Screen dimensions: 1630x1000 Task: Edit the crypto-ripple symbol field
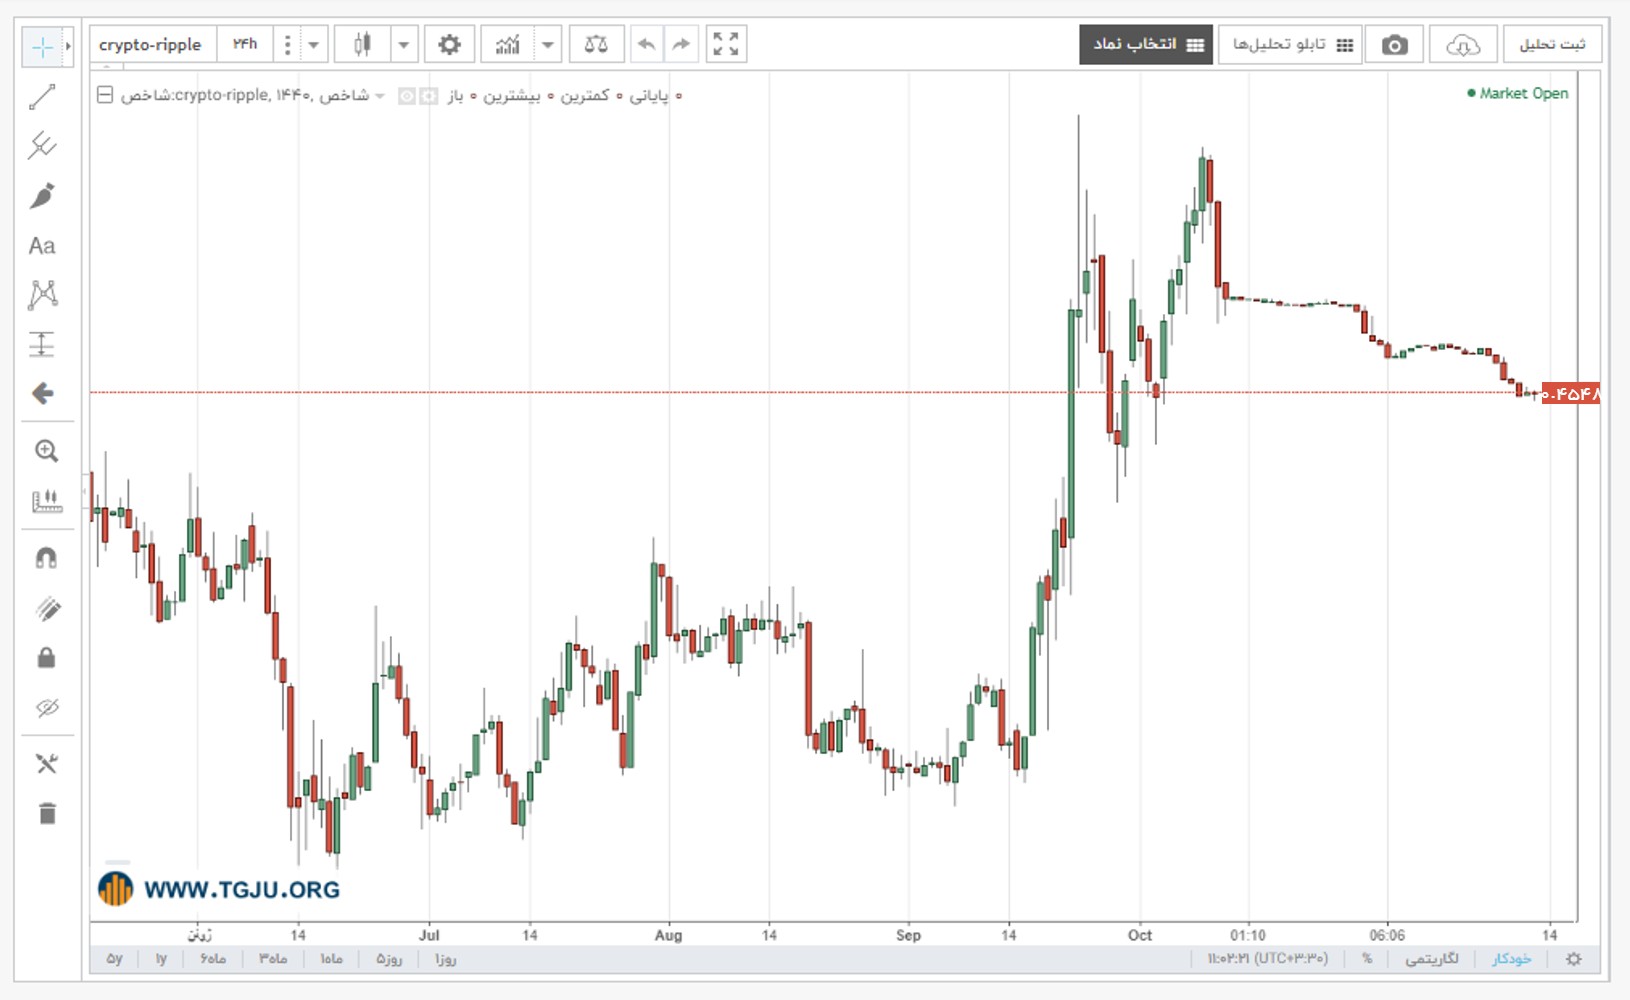152,45
